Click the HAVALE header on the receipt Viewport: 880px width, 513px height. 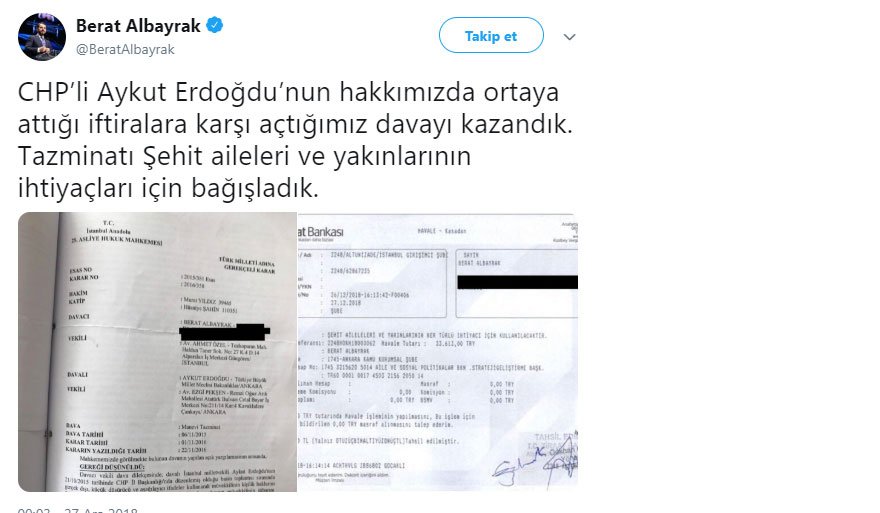(x=442, y=231)
